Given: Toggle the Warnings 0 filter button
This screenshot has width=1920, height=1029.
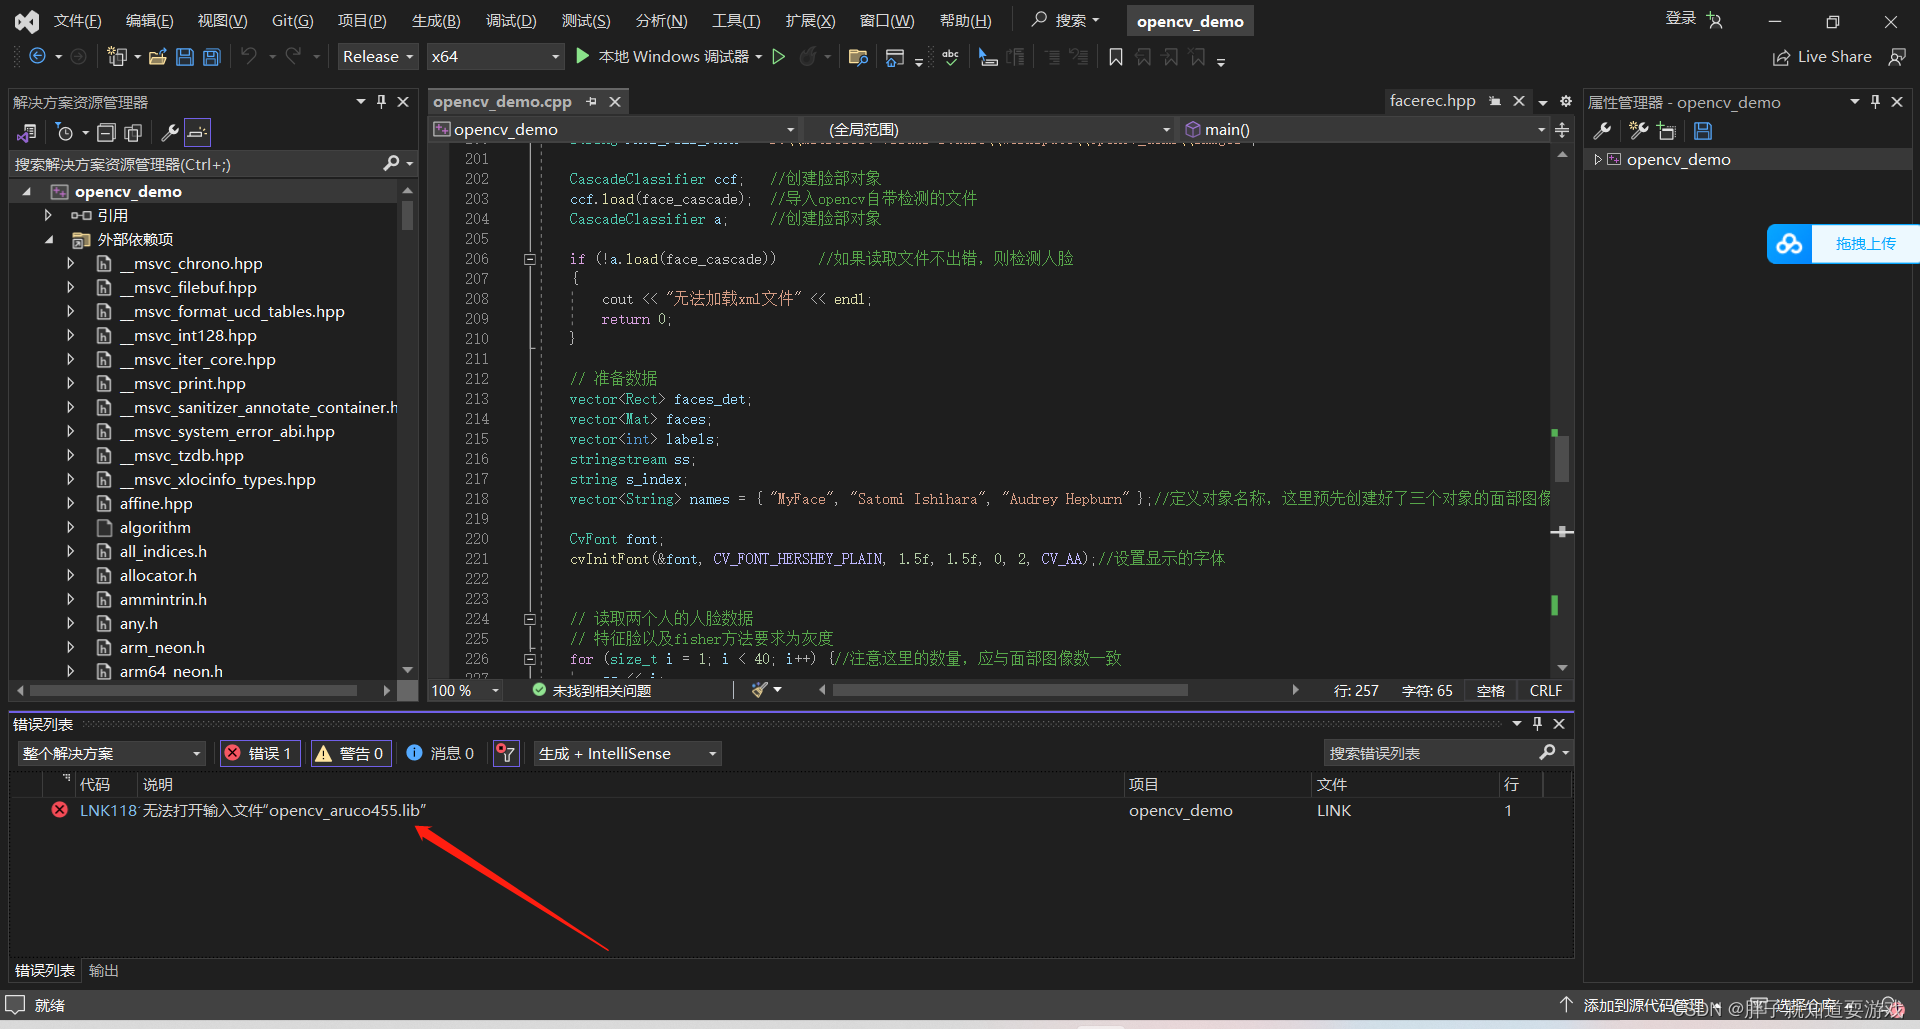Looking at the screenshot, I should (350, 754).
